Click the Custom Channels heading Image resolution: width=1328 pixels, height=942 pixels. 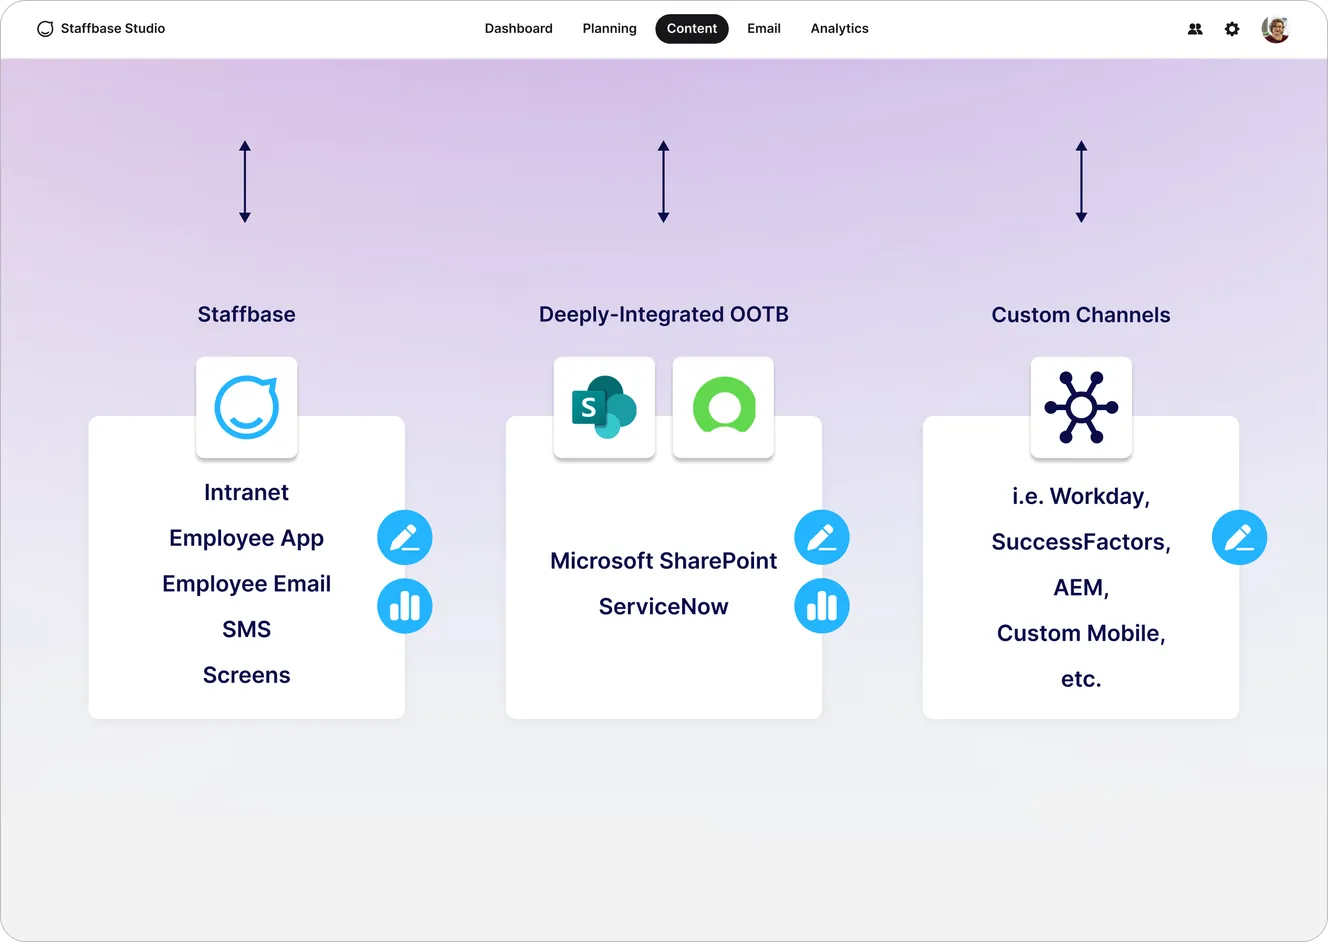click(x=1081, y=315)
